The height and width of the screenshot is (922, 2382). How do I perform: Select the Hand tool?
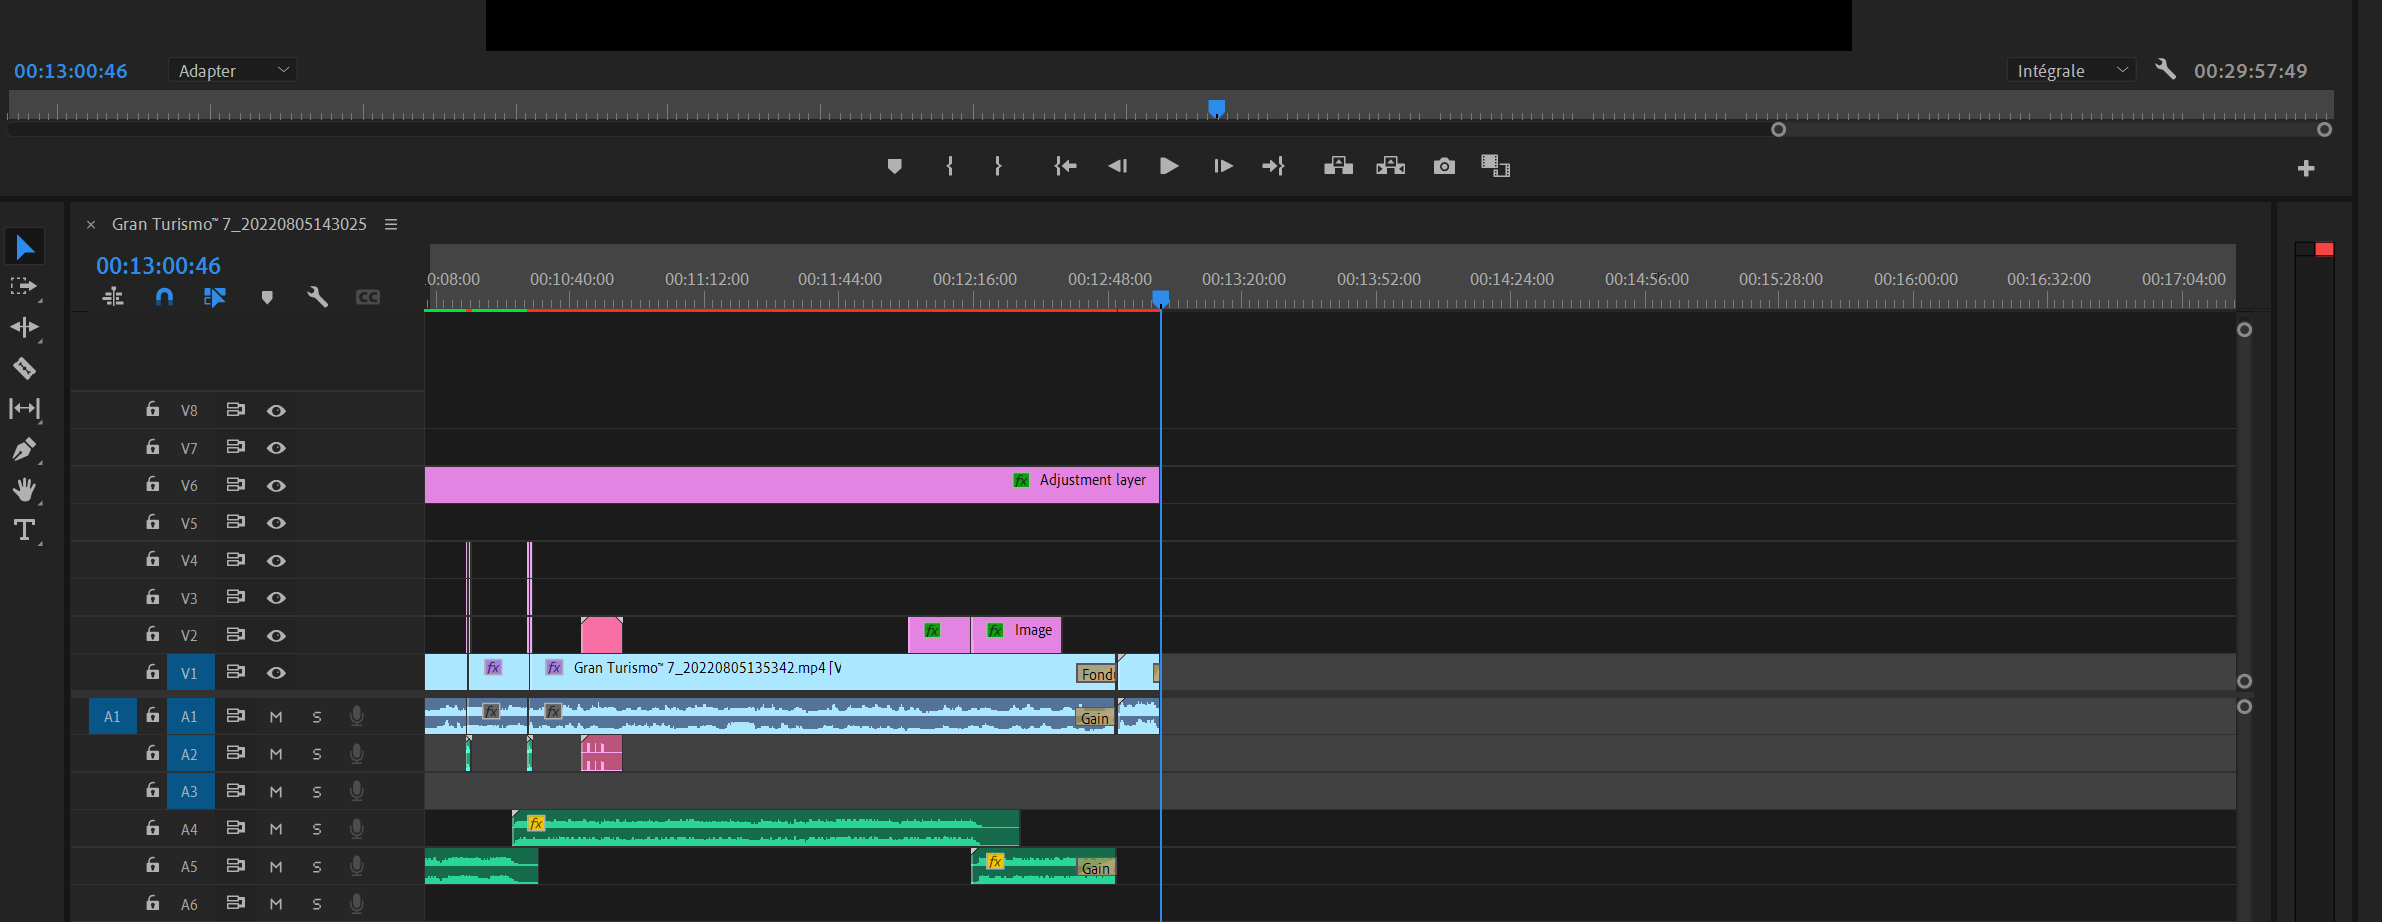click(24, 489)
